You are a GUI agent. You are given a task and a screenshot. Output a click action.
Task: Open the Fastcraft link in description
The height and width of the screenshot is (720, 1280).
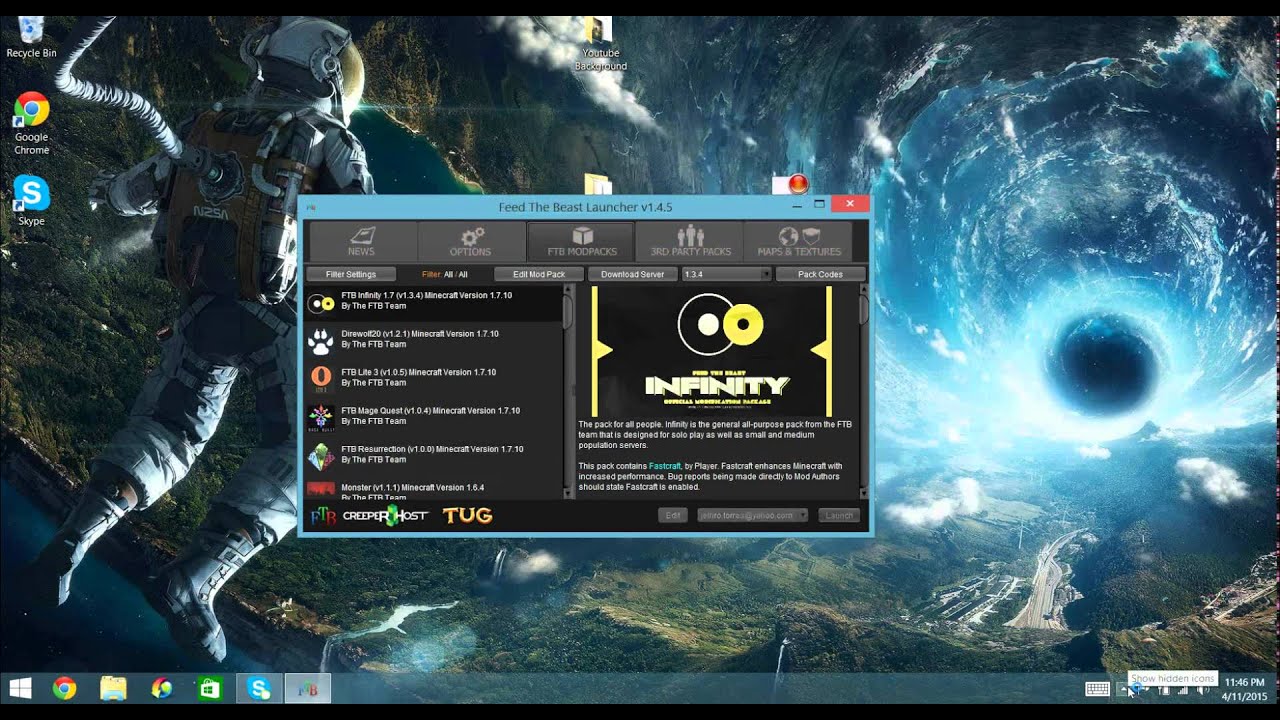click(664, 466)
